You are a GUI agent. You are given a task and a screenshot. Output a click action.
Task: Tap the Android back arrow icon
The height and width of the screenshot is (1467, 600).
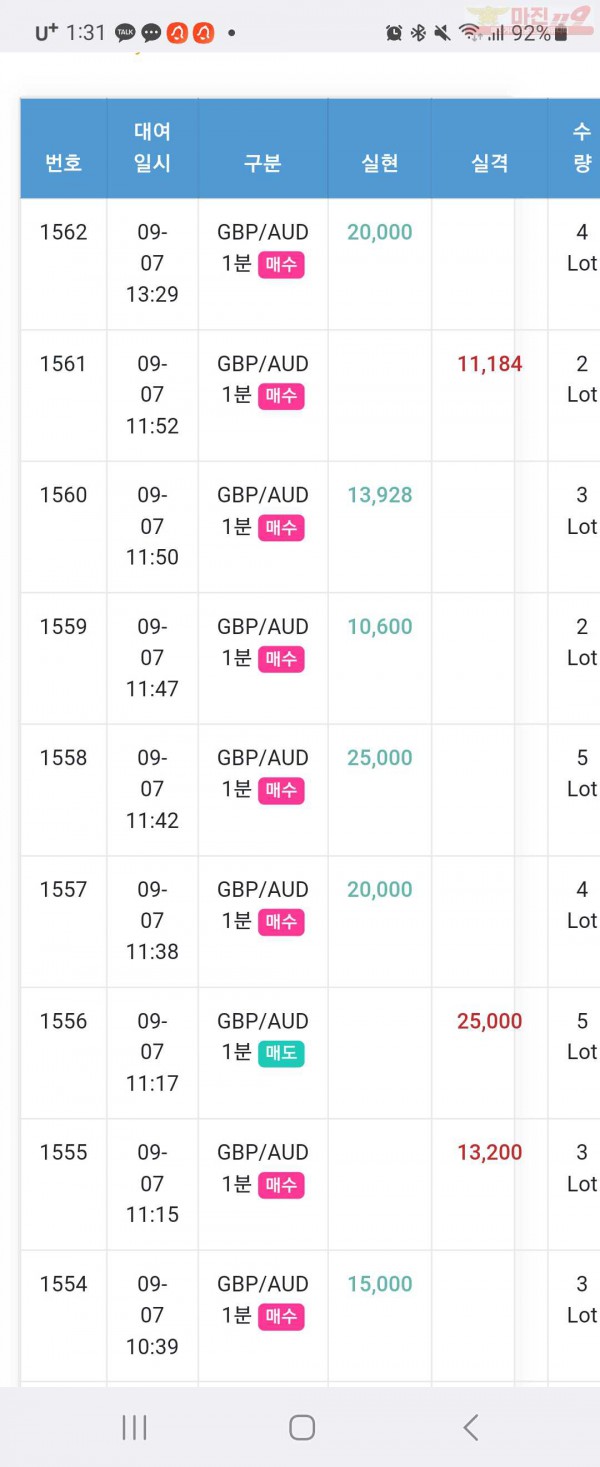point(471,1427)
